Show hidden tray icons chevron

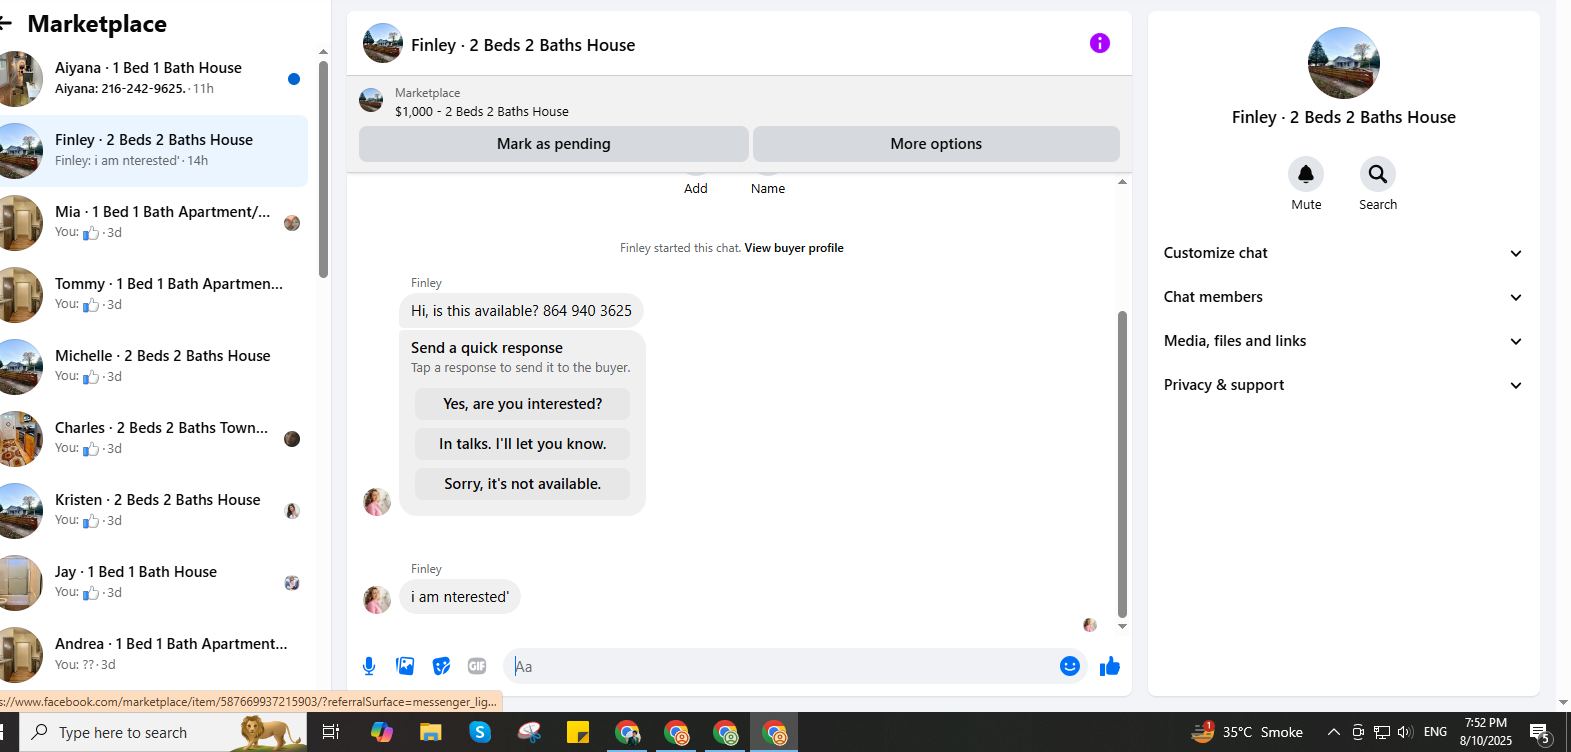[1333, 732]
